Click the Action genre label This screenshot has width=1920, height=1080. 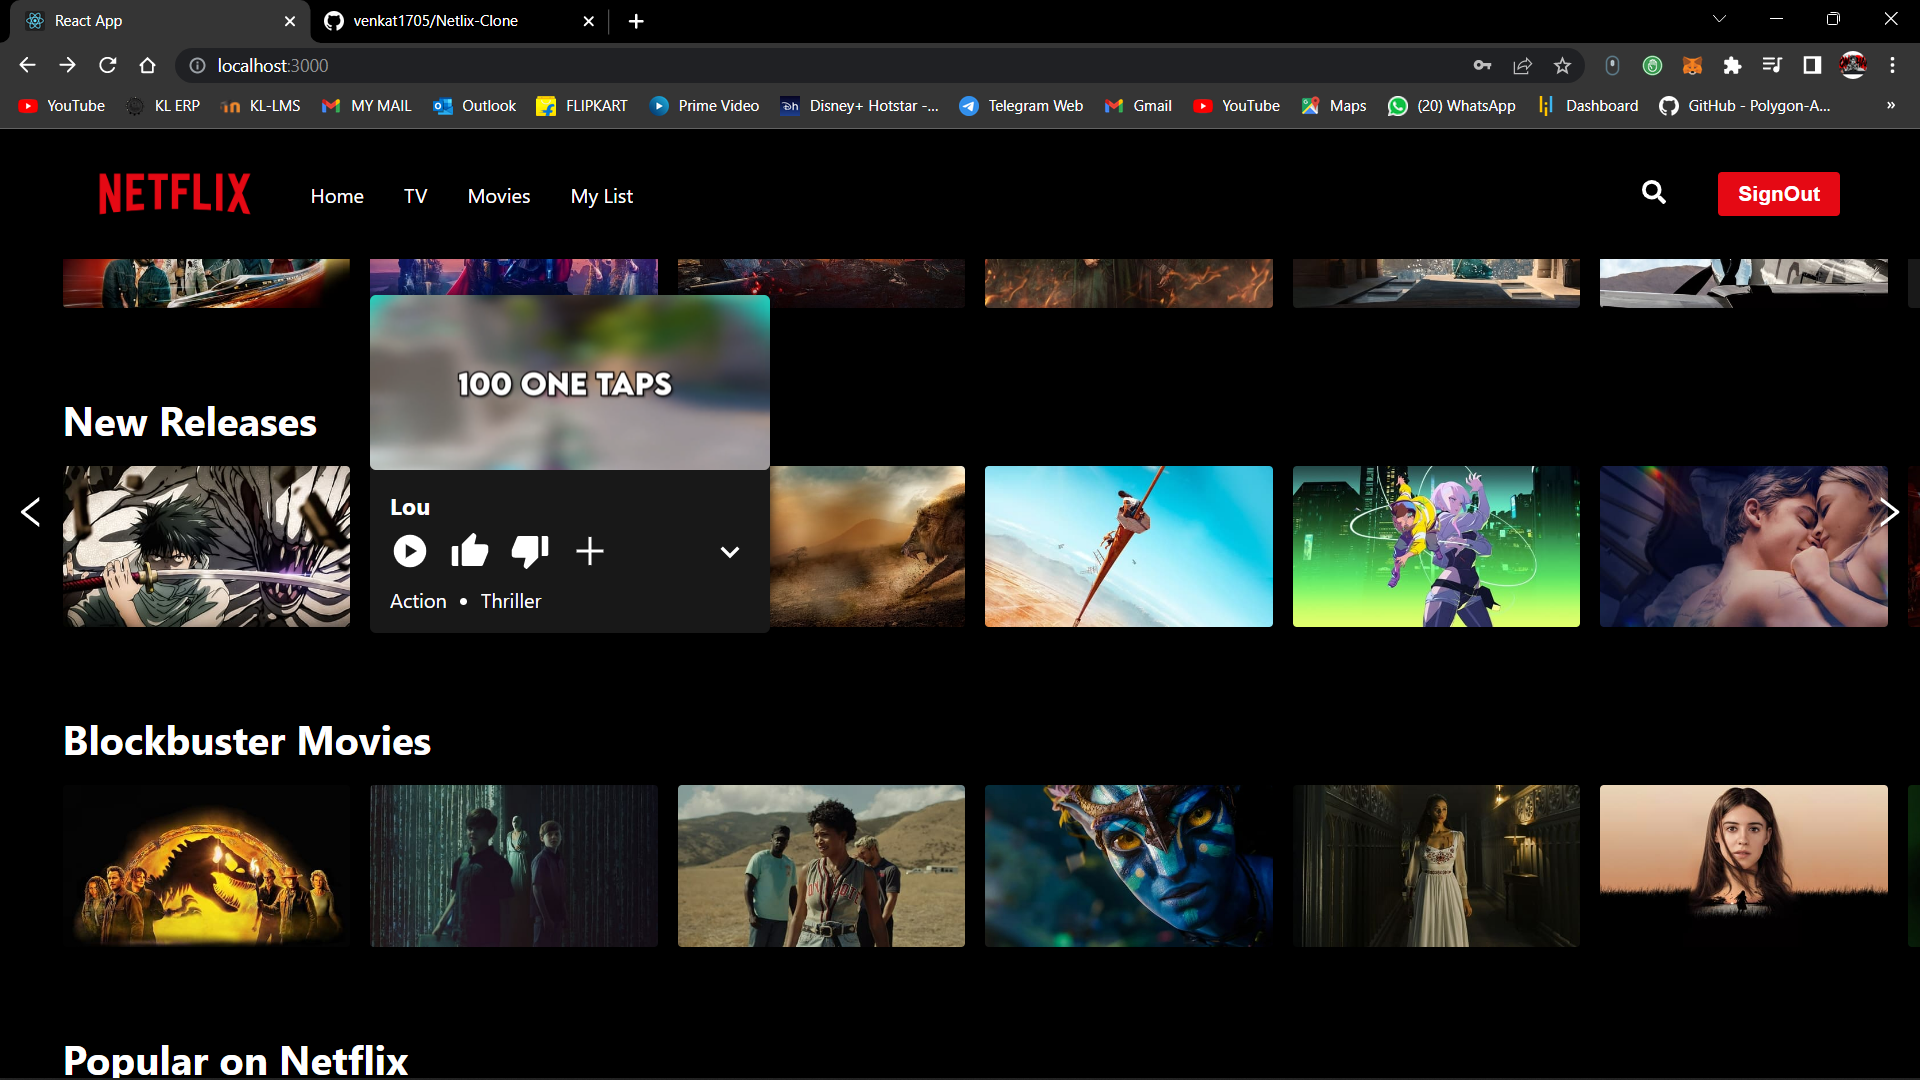(418, 601)
